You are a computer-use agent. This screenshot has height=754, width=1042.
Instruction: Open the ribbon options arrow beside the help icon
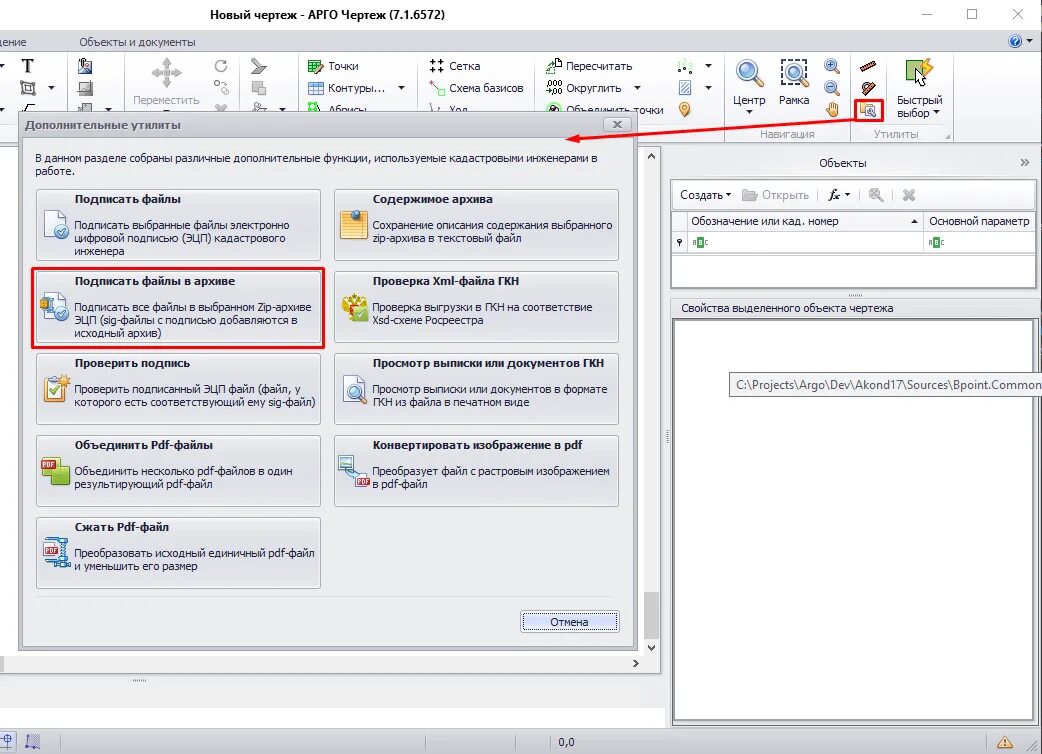[1030, 41]
